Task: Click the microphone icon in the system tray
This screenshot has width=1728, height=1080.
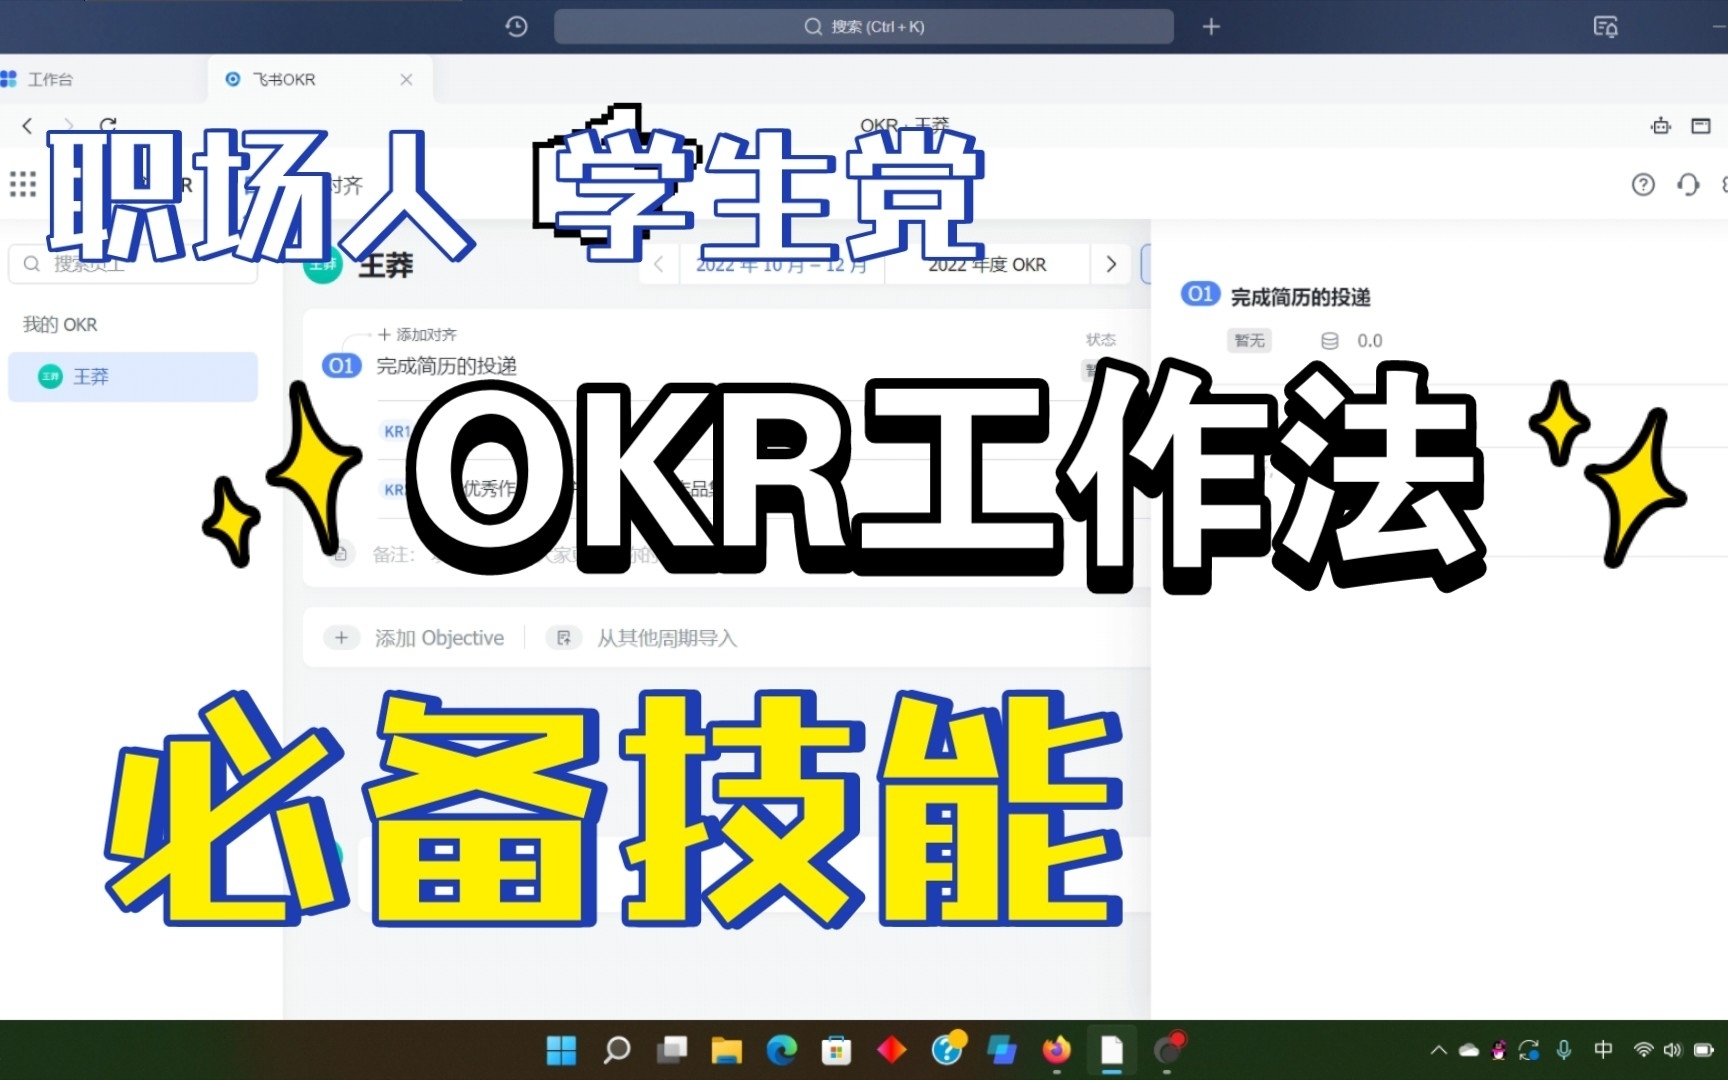Action: point(1563,1050)
